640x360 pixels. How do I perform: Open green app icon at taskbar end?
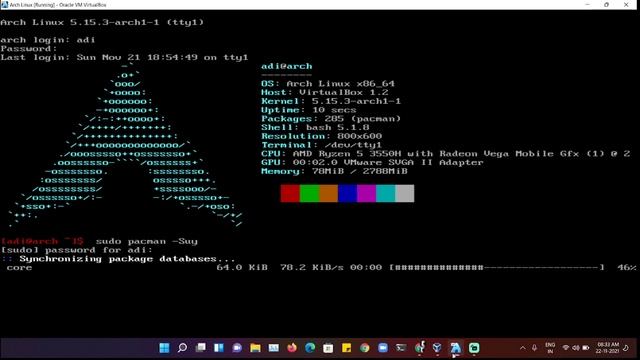click(474, 348)
